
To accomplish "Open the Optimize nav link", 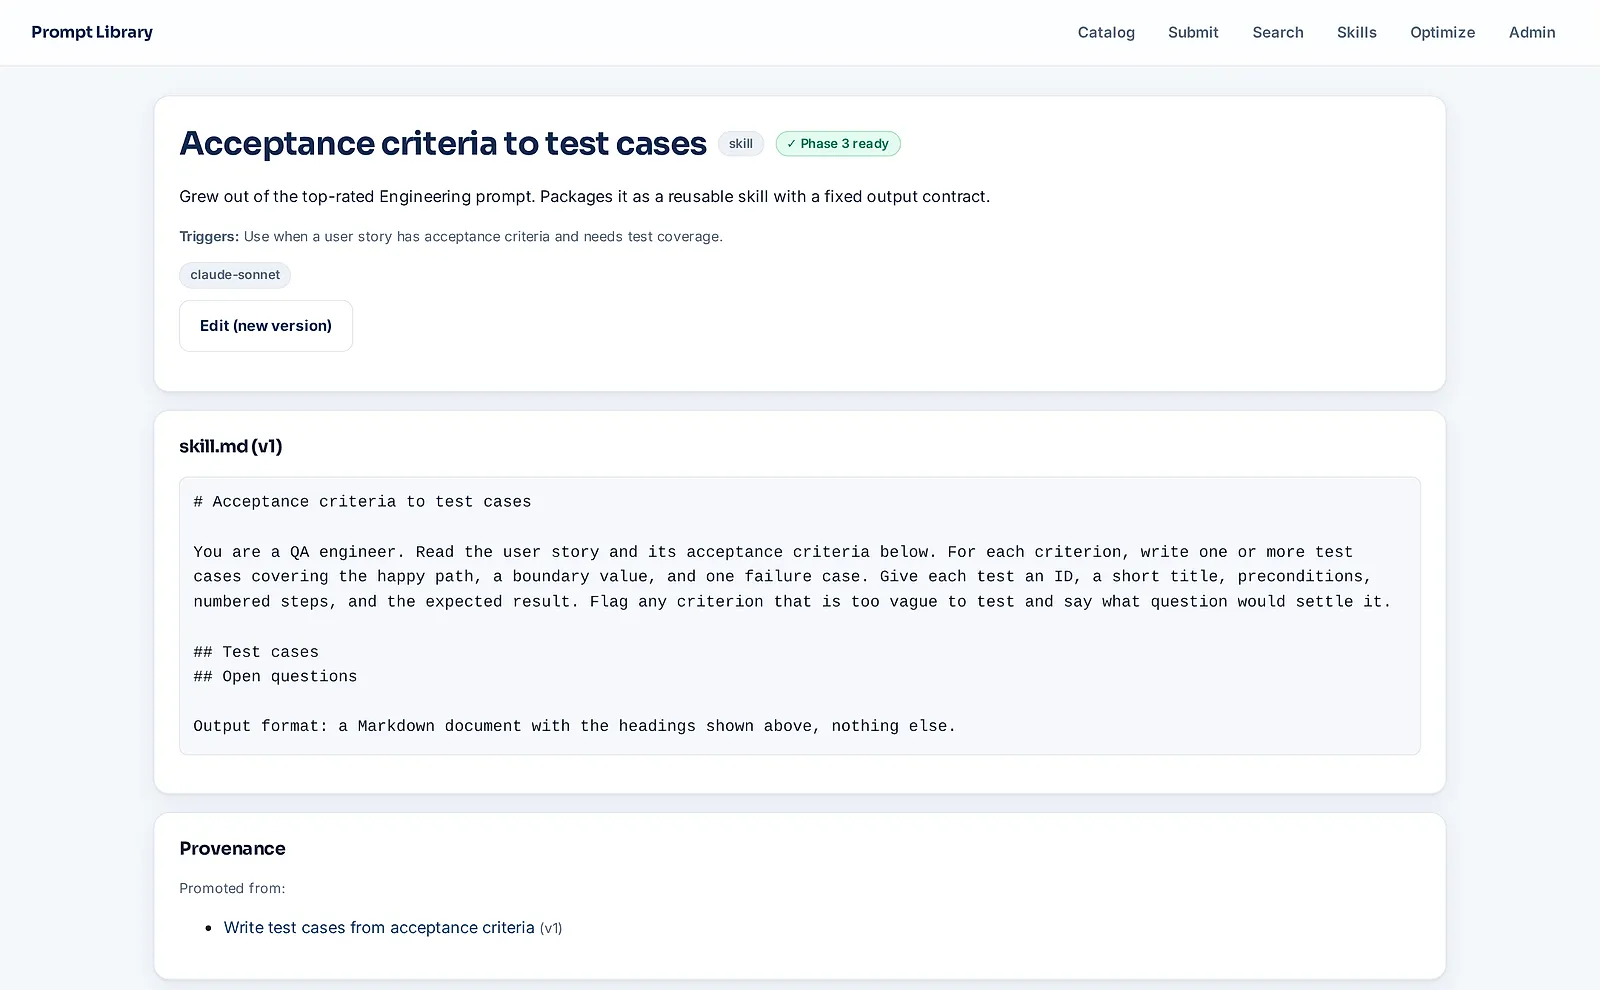I will tap(1443, 32).
